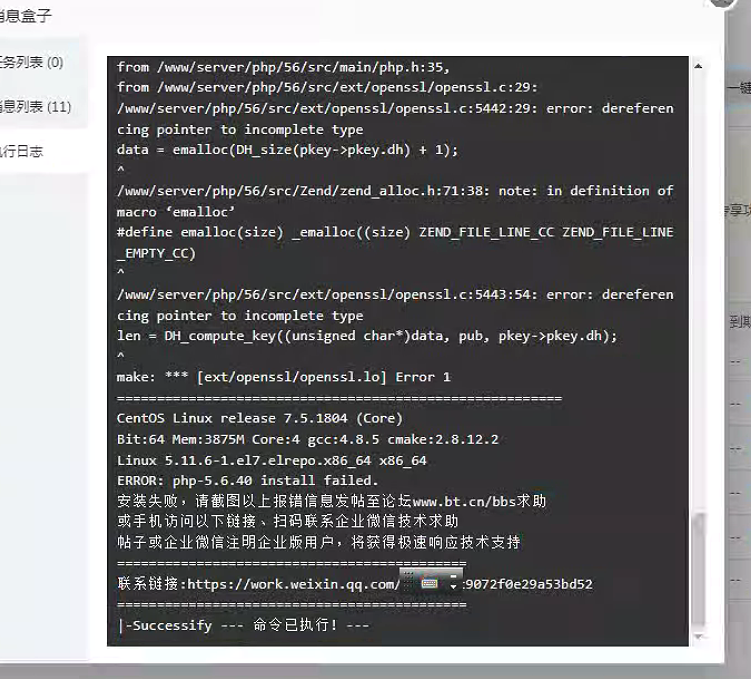Click the log scrollbar down arrow
The height and width of the screenshot is (679, 751).
[x=698, y=636]
